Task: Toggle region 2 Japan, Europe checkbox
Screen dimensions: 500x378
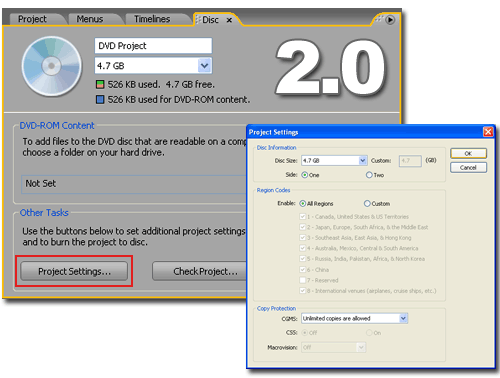Action: [x=303, y=227]
